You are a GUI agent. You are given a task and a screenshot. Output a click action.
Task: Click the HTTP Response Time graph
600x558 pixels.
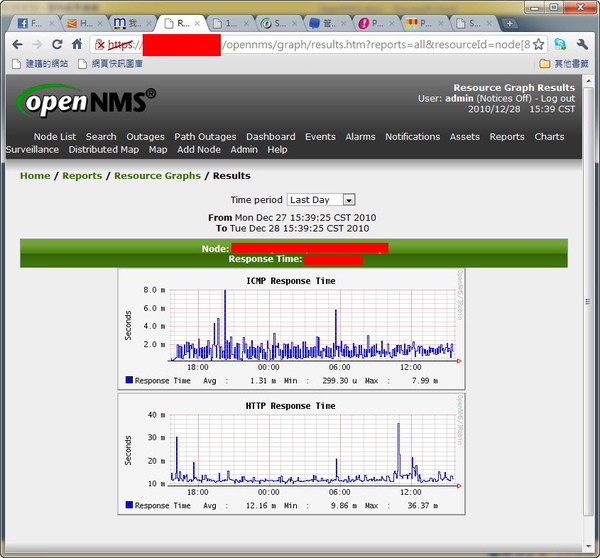[x=292, y=454]
